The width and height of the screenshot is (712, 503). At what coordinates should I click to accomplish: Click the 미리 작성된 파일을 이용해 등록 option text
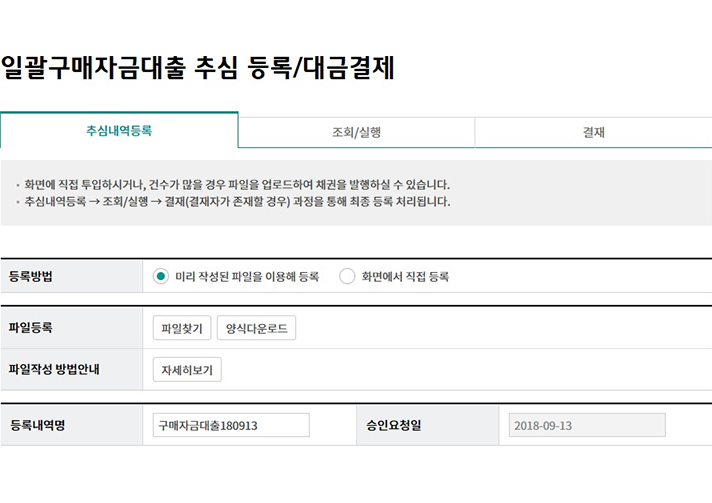click(x=246, y=277)
